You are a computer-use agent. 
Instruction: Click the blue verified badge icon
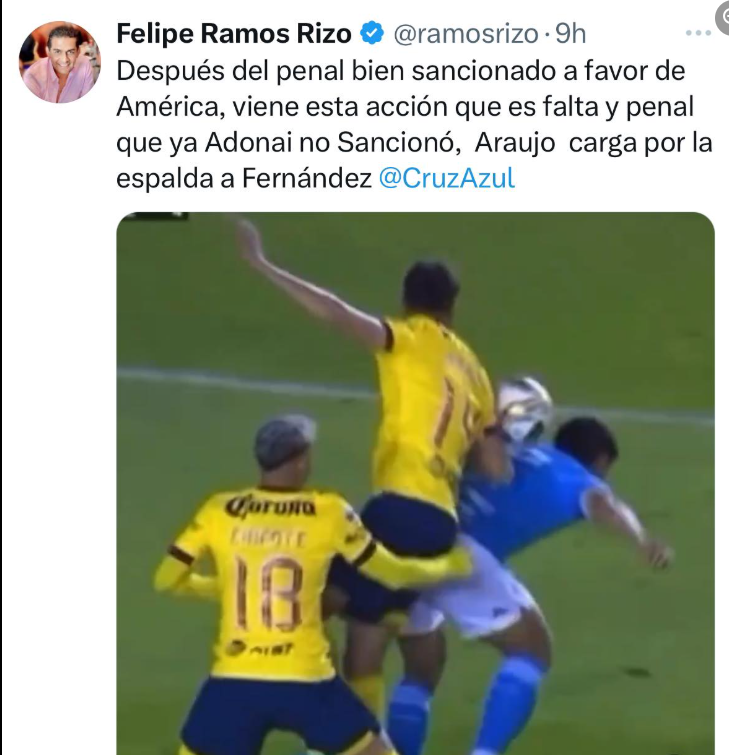pos(372,33)
